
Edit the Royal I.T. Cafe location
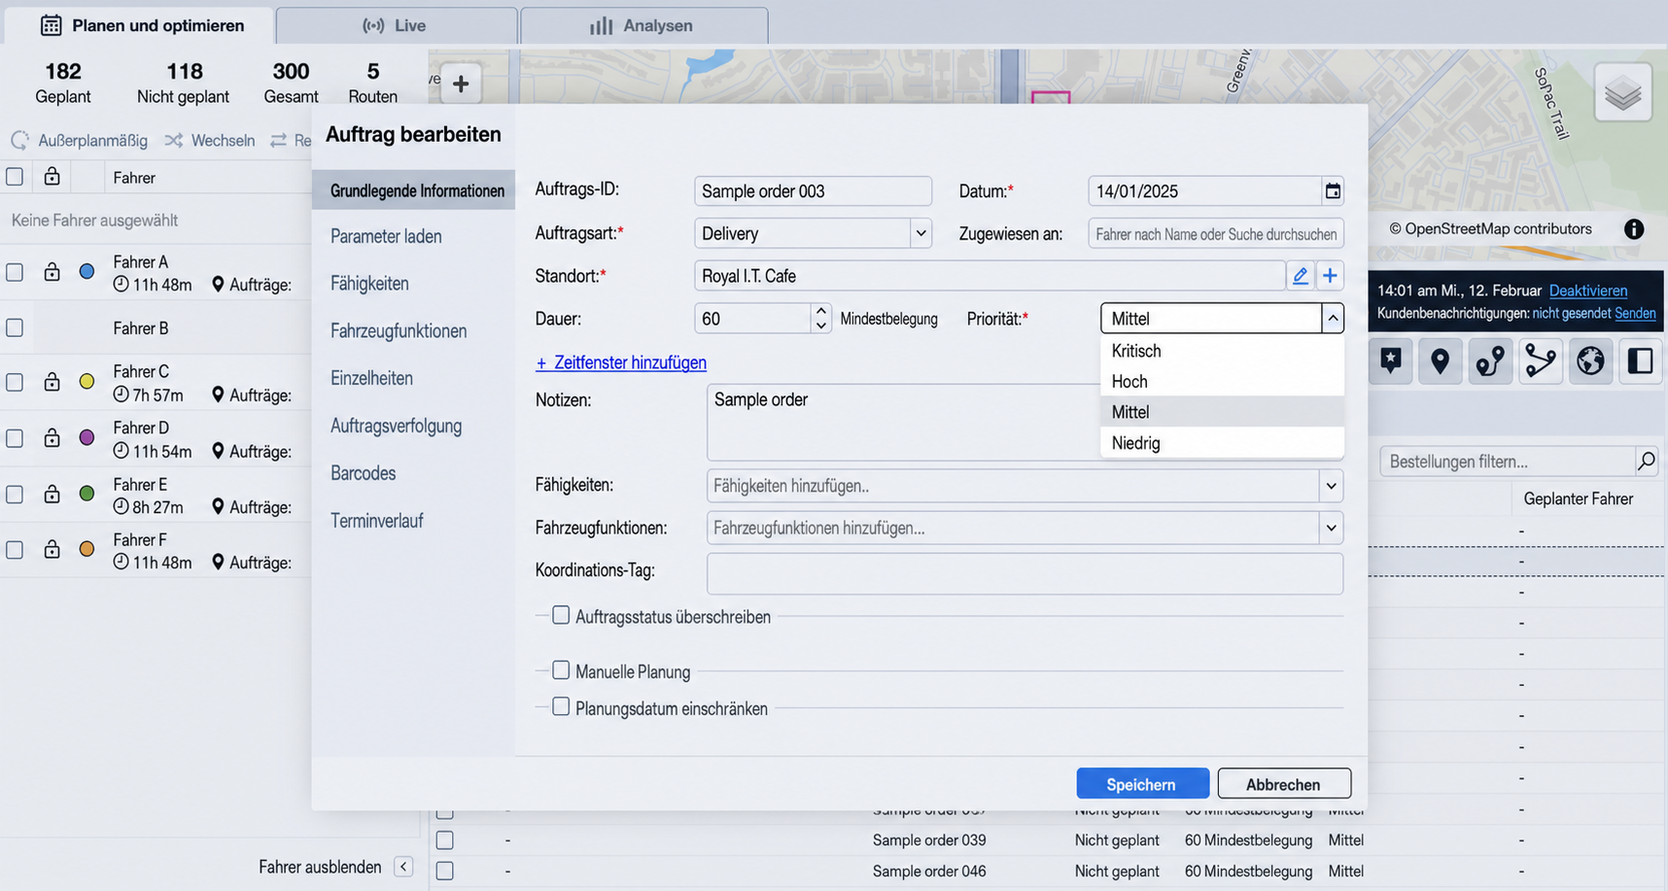click(x=1300, y=276)
